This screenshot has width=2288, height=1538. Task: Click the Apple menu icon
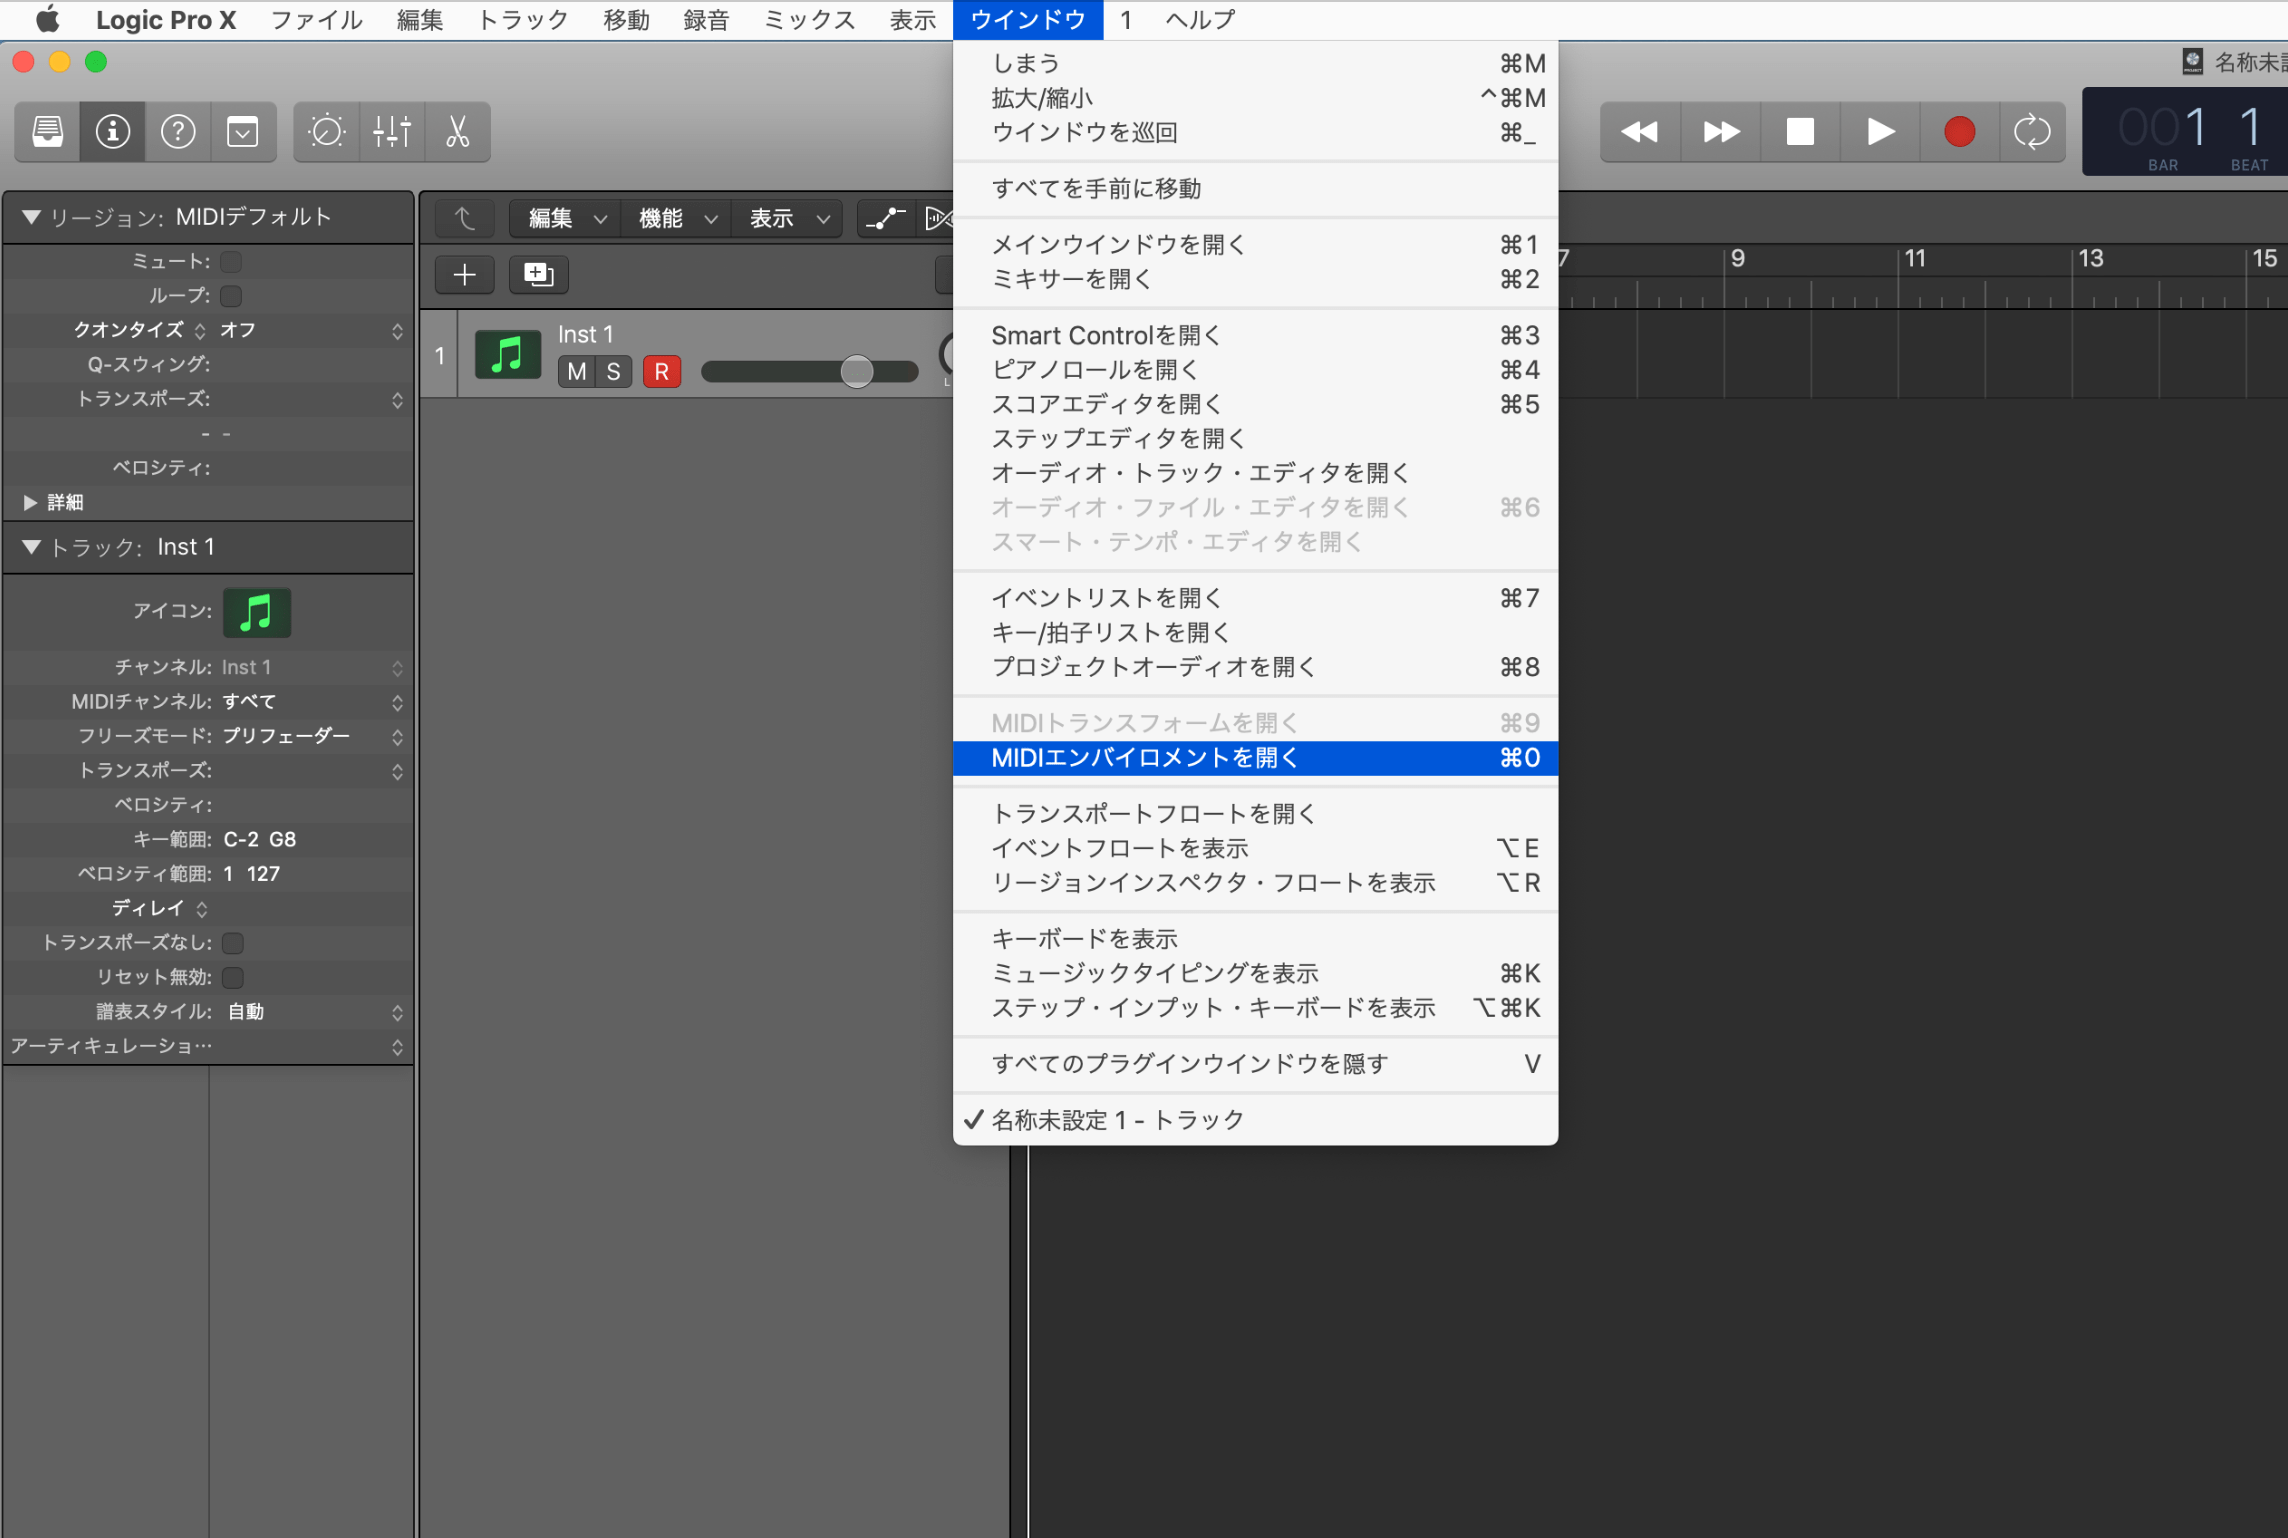(x=47, y=19)
